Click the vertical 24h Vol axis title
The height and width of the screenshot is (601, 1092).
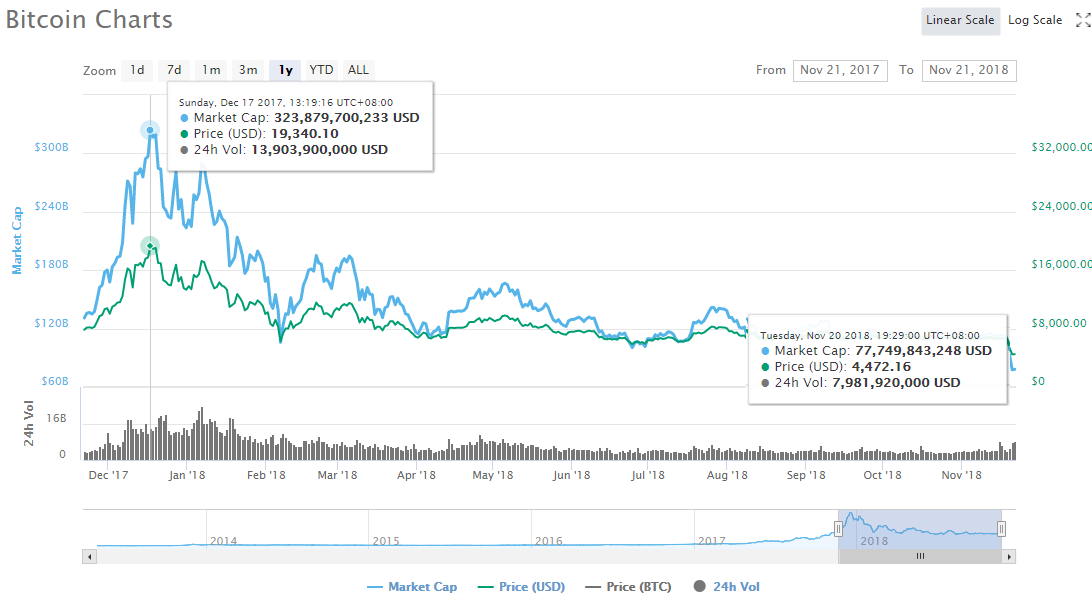(x=29, y=423)
